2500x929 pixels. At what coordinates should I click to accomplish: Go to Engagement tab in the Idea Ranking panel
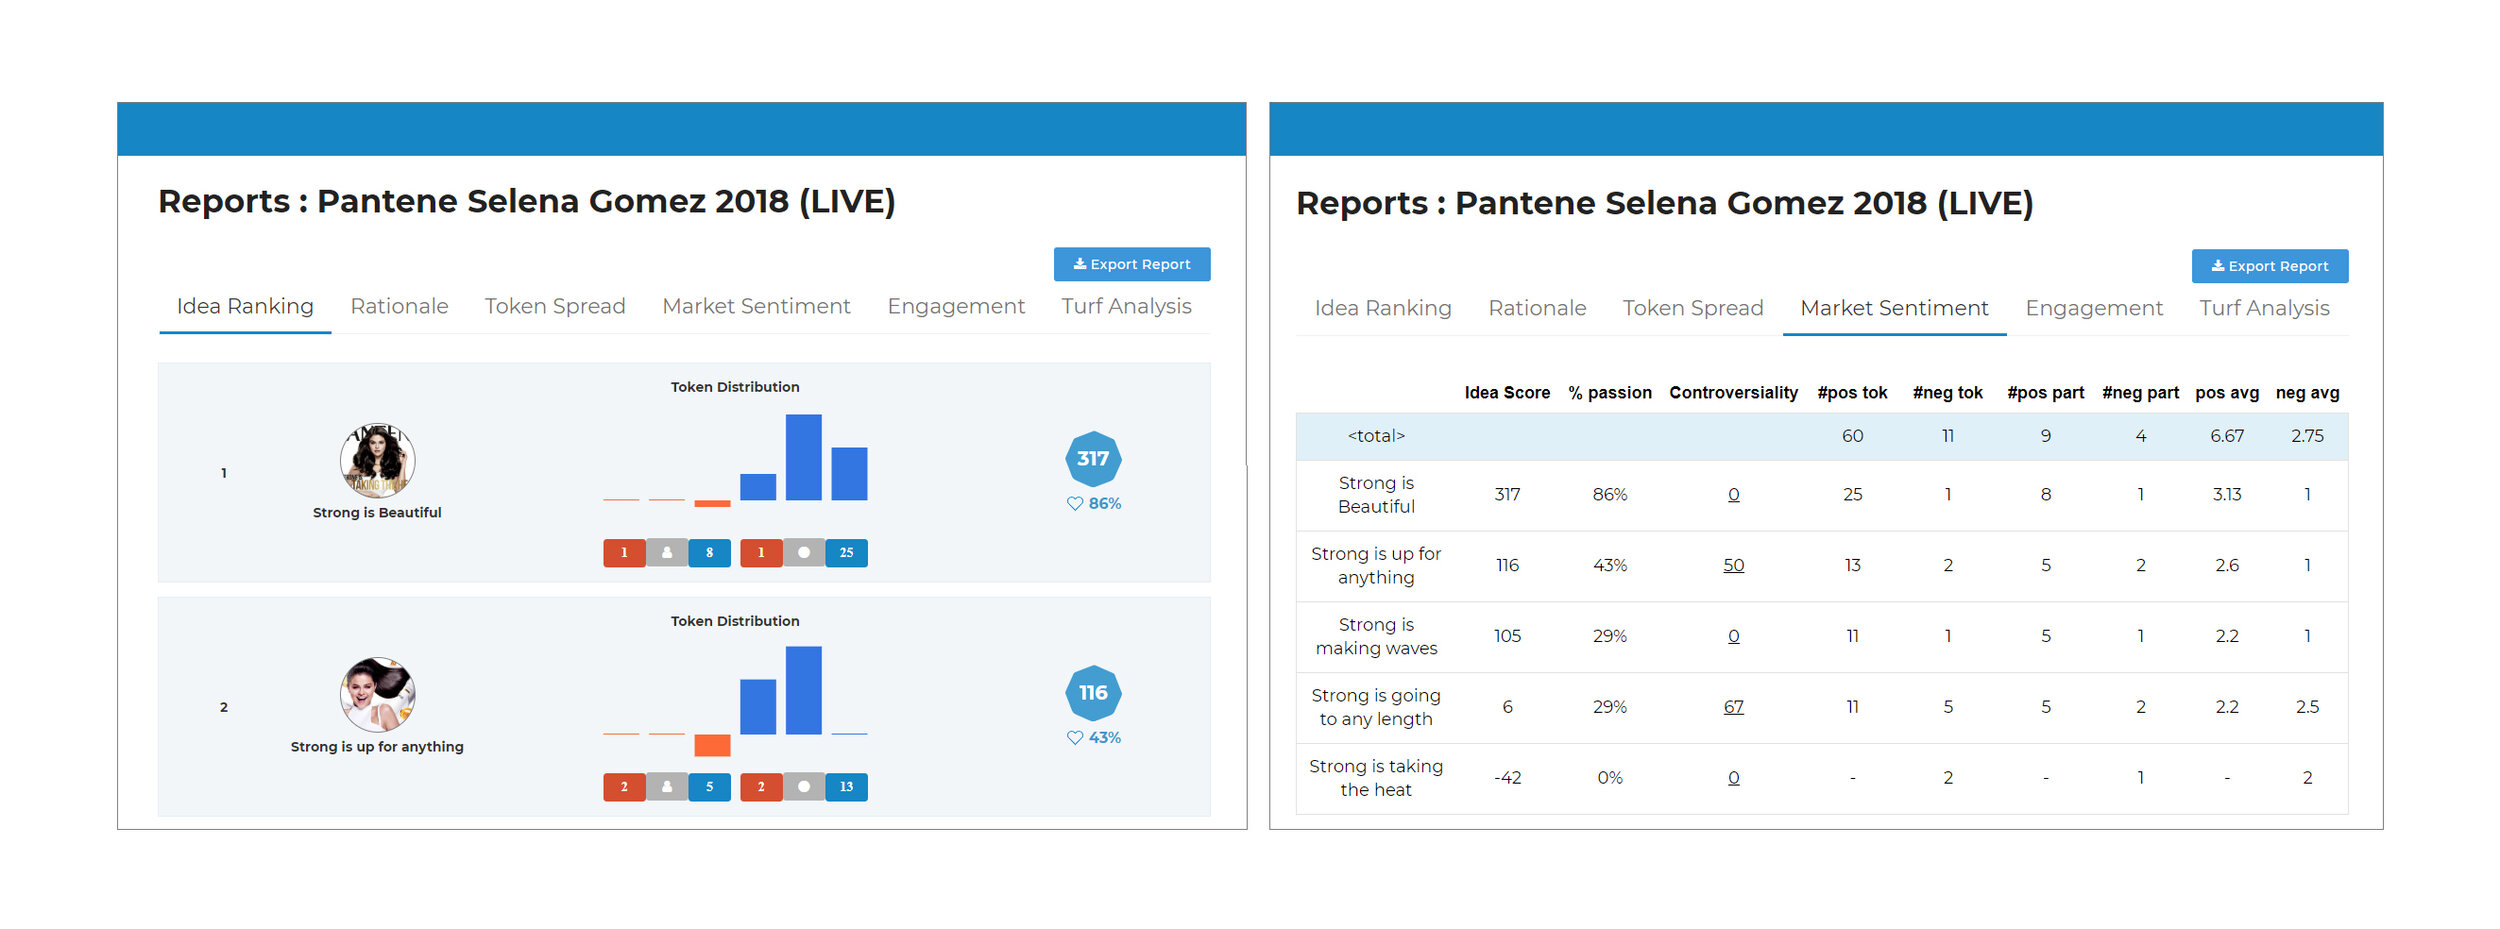[x=956, y=306]
